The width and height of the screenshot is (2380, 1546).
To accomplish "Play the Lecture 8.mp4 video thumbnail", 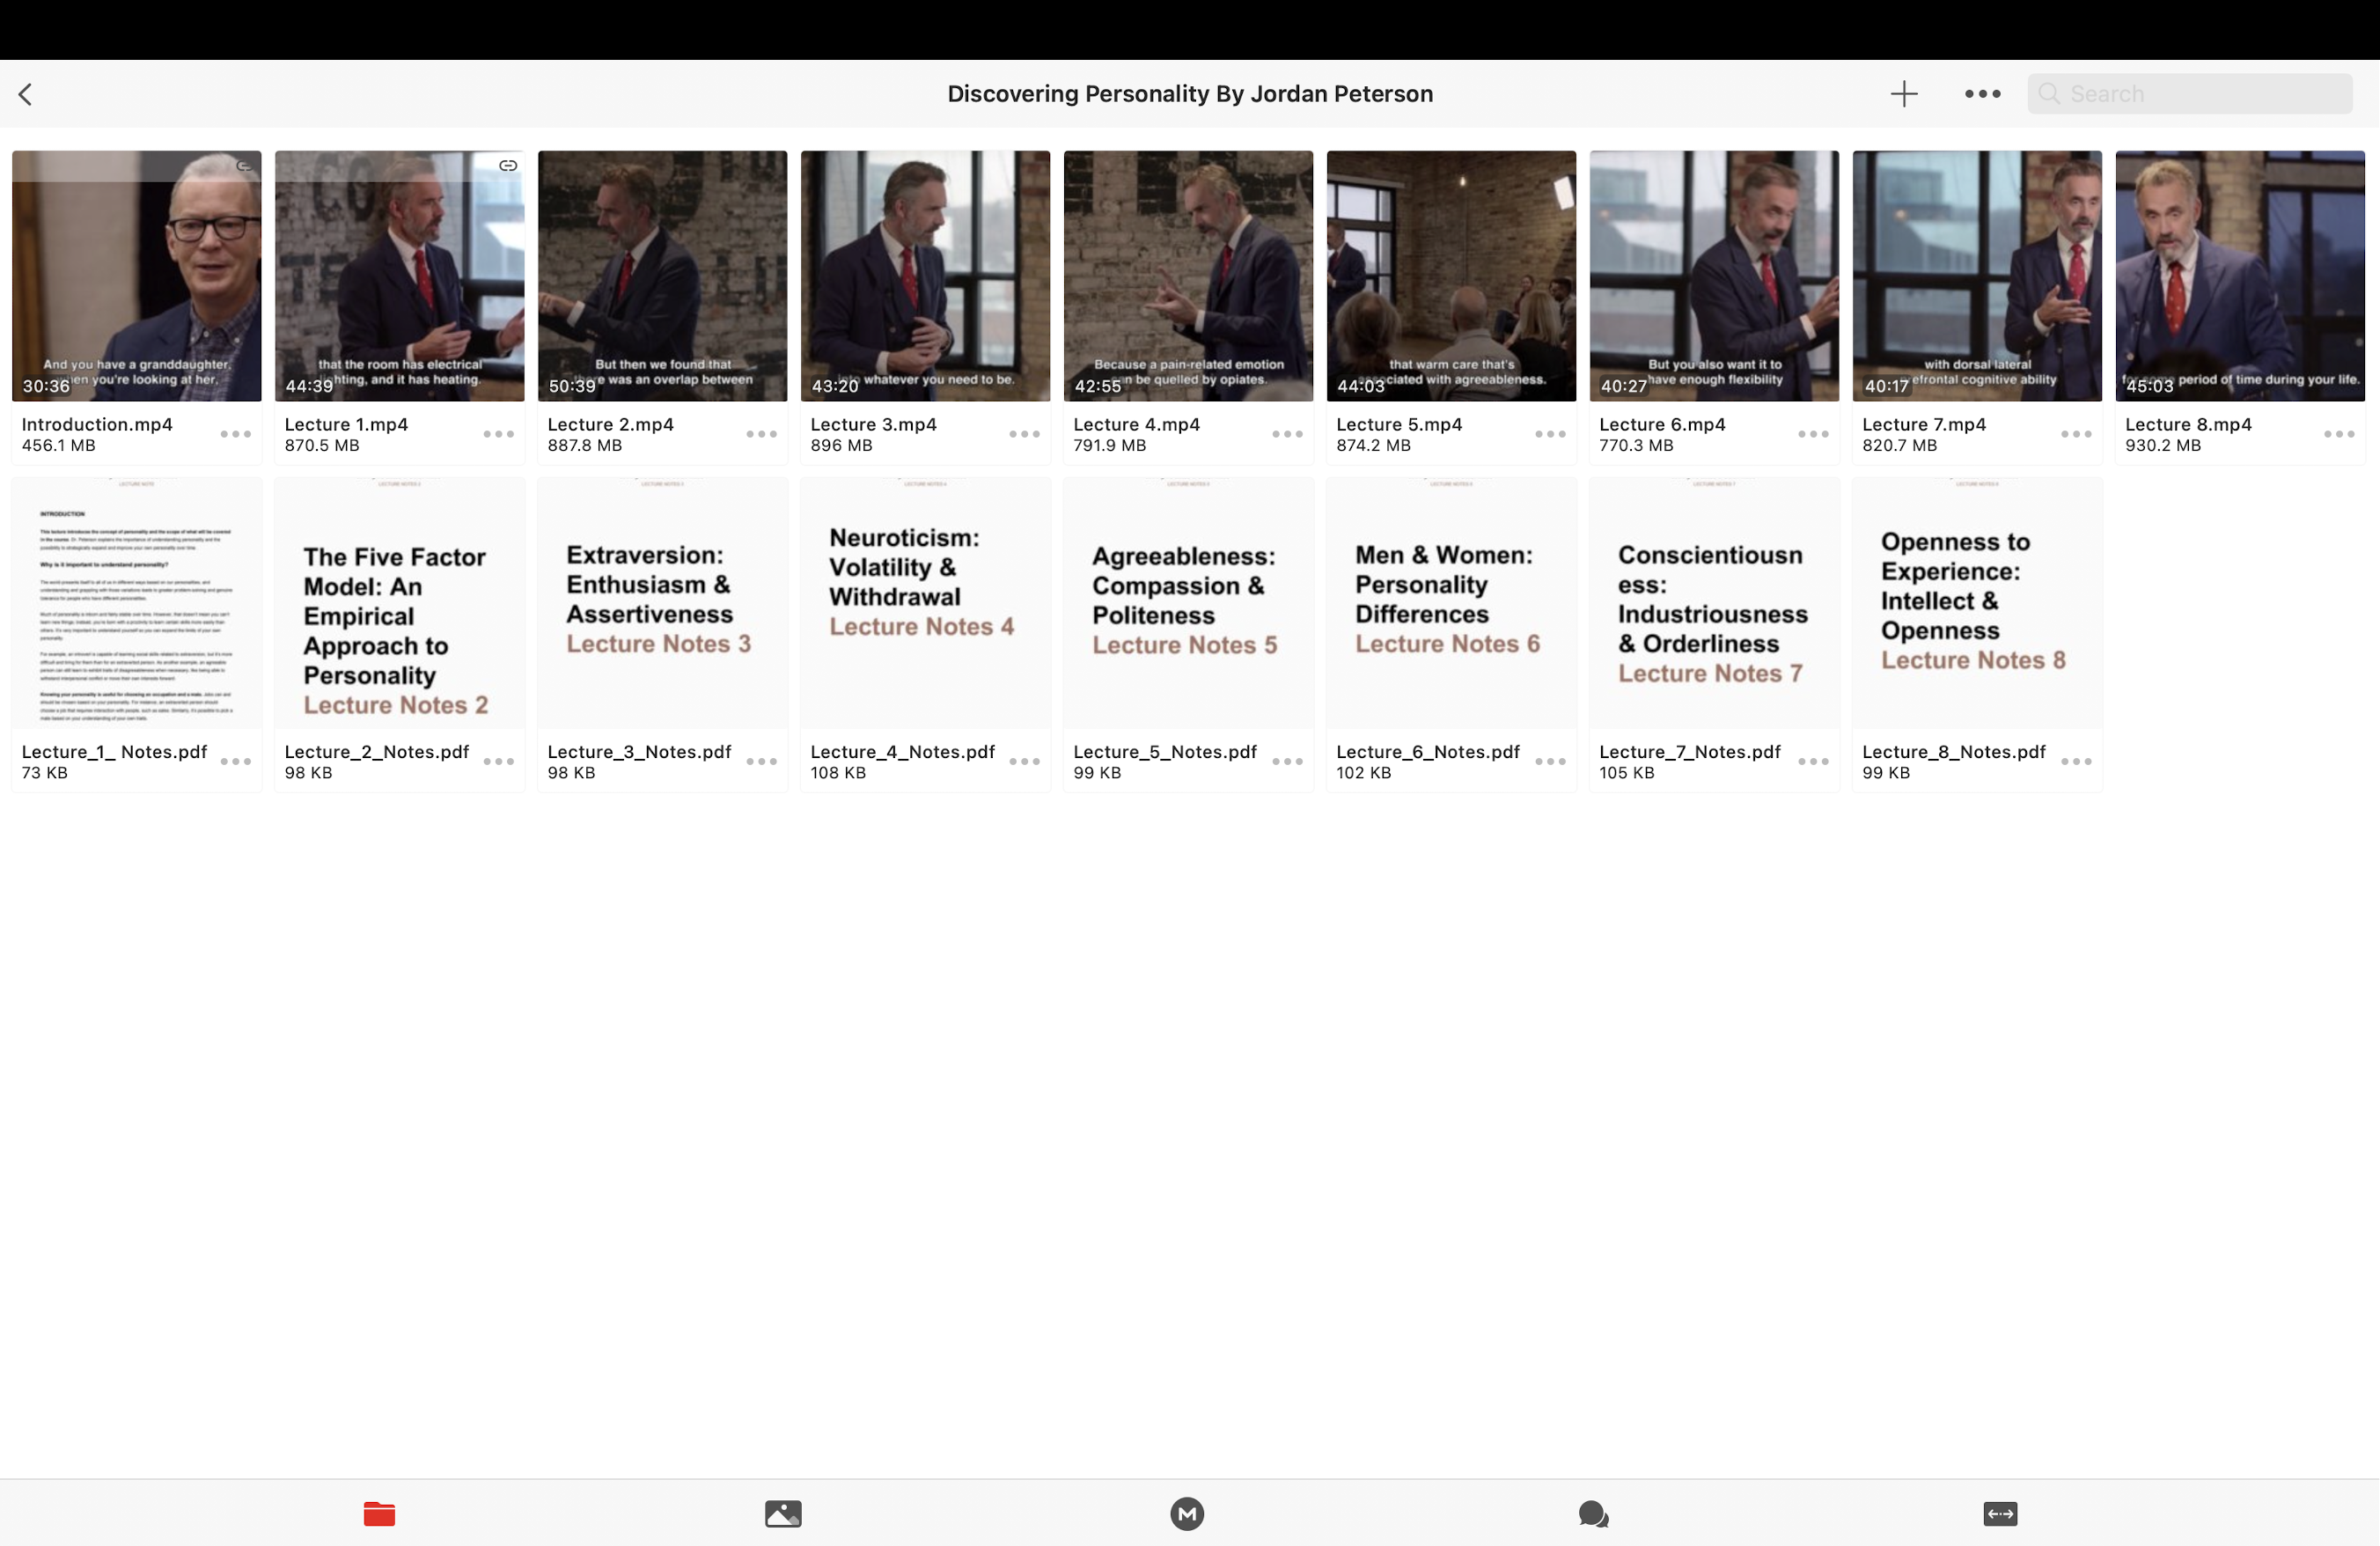I will point(2241,276).
